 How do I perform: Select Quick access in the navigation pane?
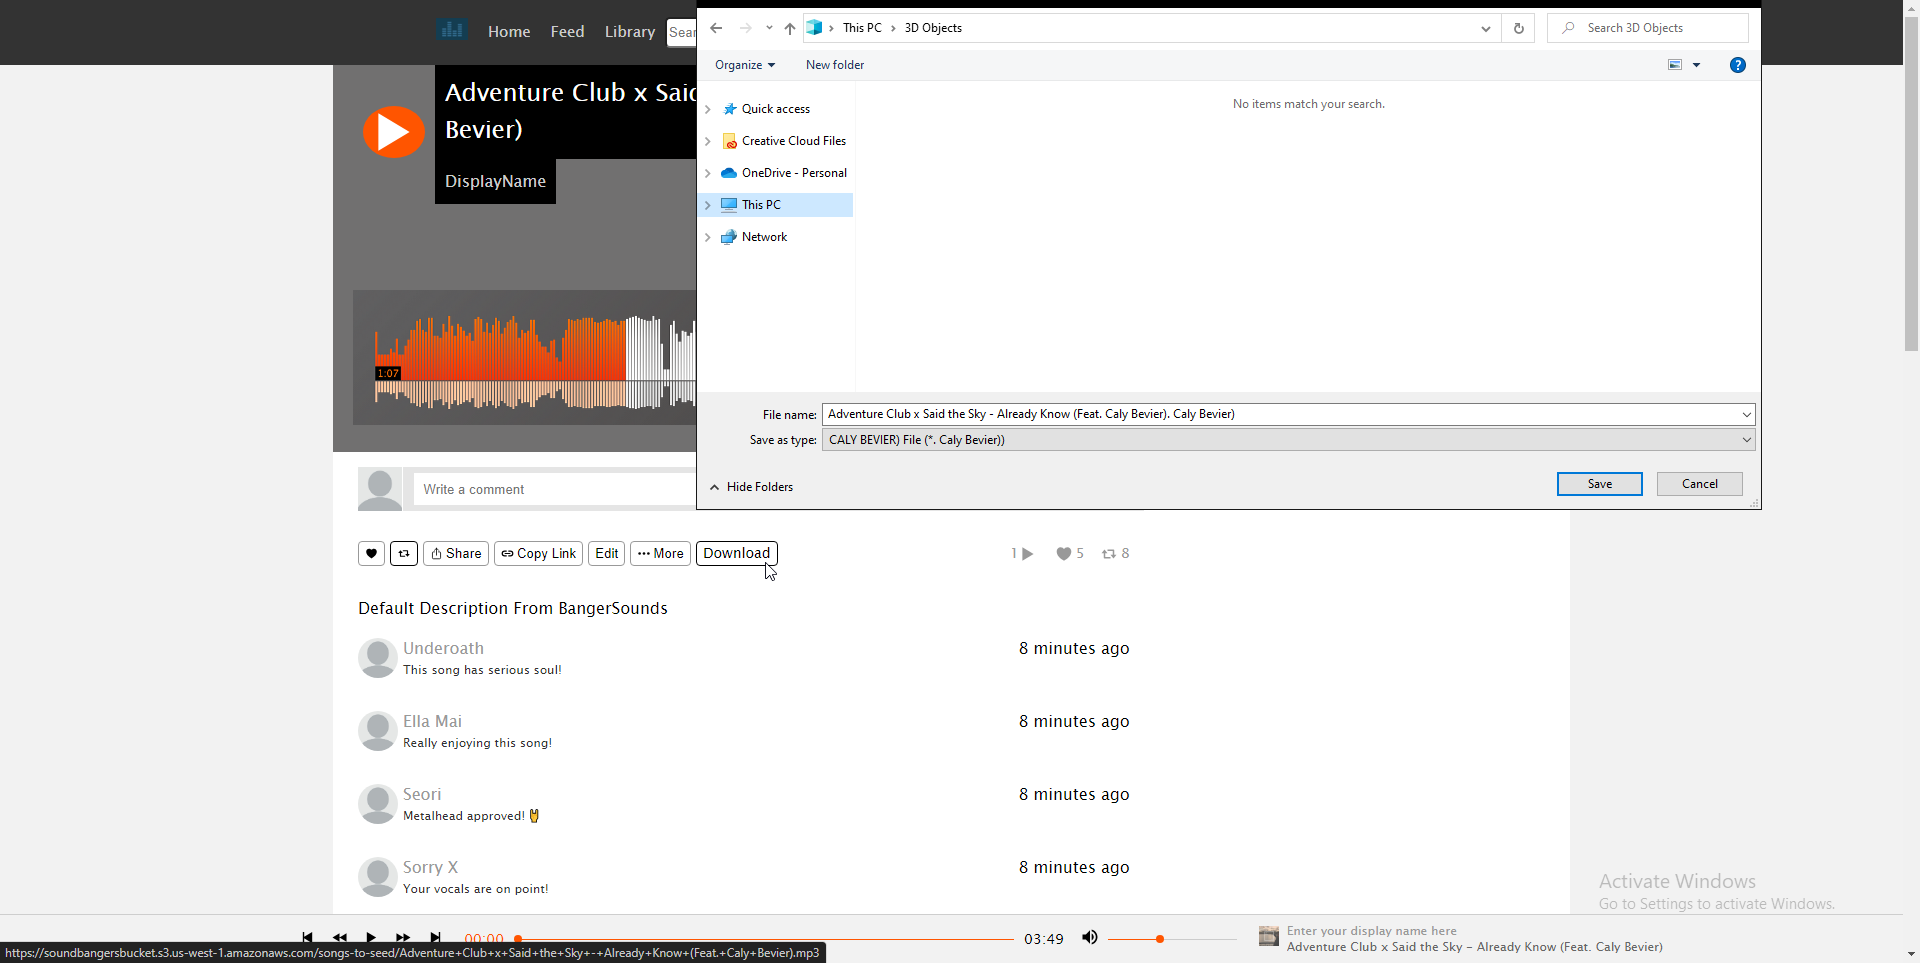coord(775,109)
